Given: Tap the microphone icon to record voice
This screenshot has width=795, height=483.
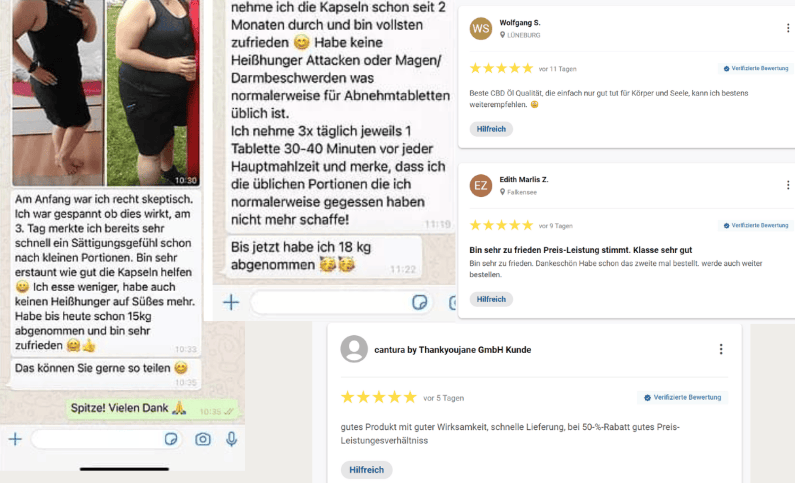Looking at the screenshot, I should 232,439.
